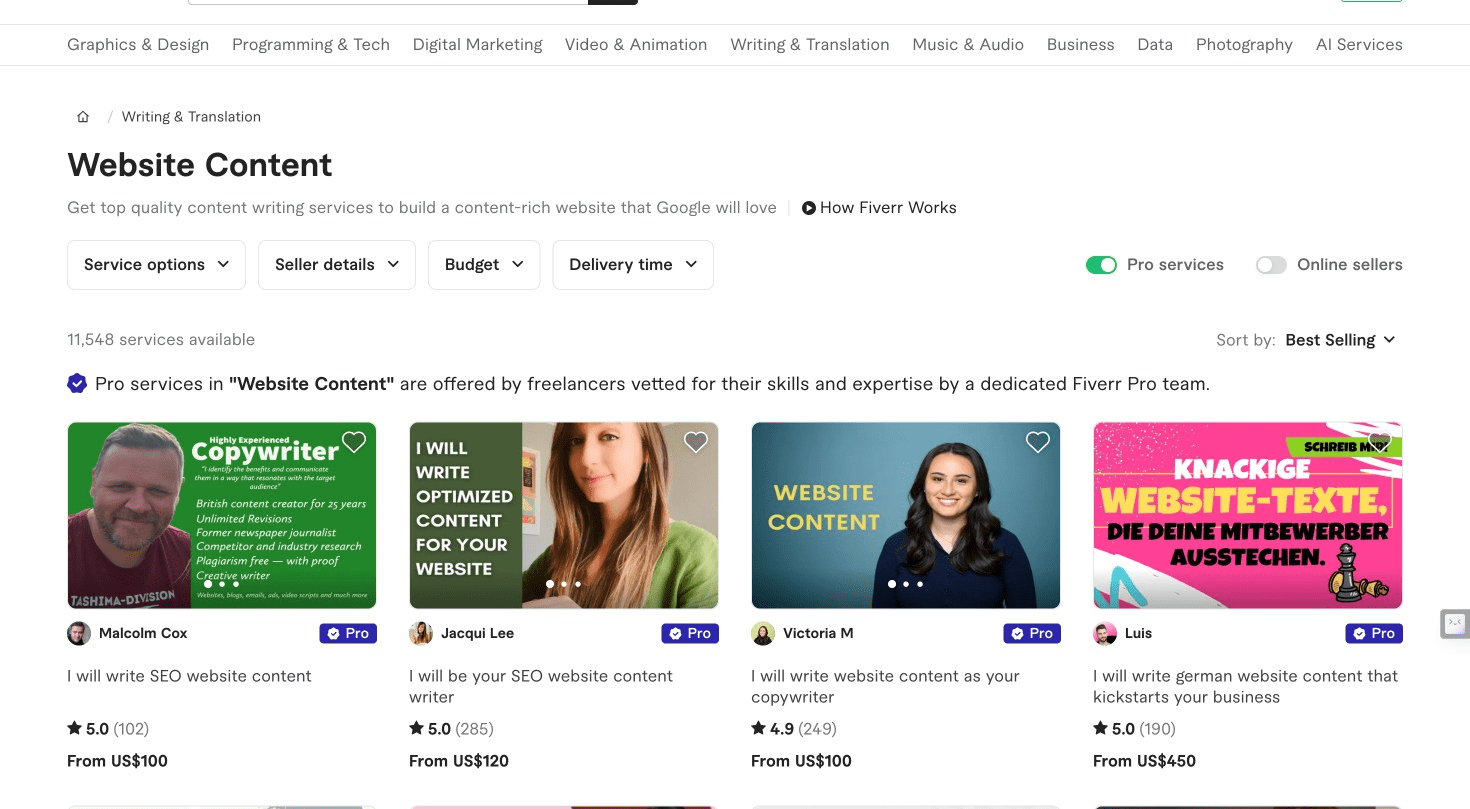Click 5.0 (190) rating text
The width and height of the screenshot is (1470, 809).
[1134, 729]
